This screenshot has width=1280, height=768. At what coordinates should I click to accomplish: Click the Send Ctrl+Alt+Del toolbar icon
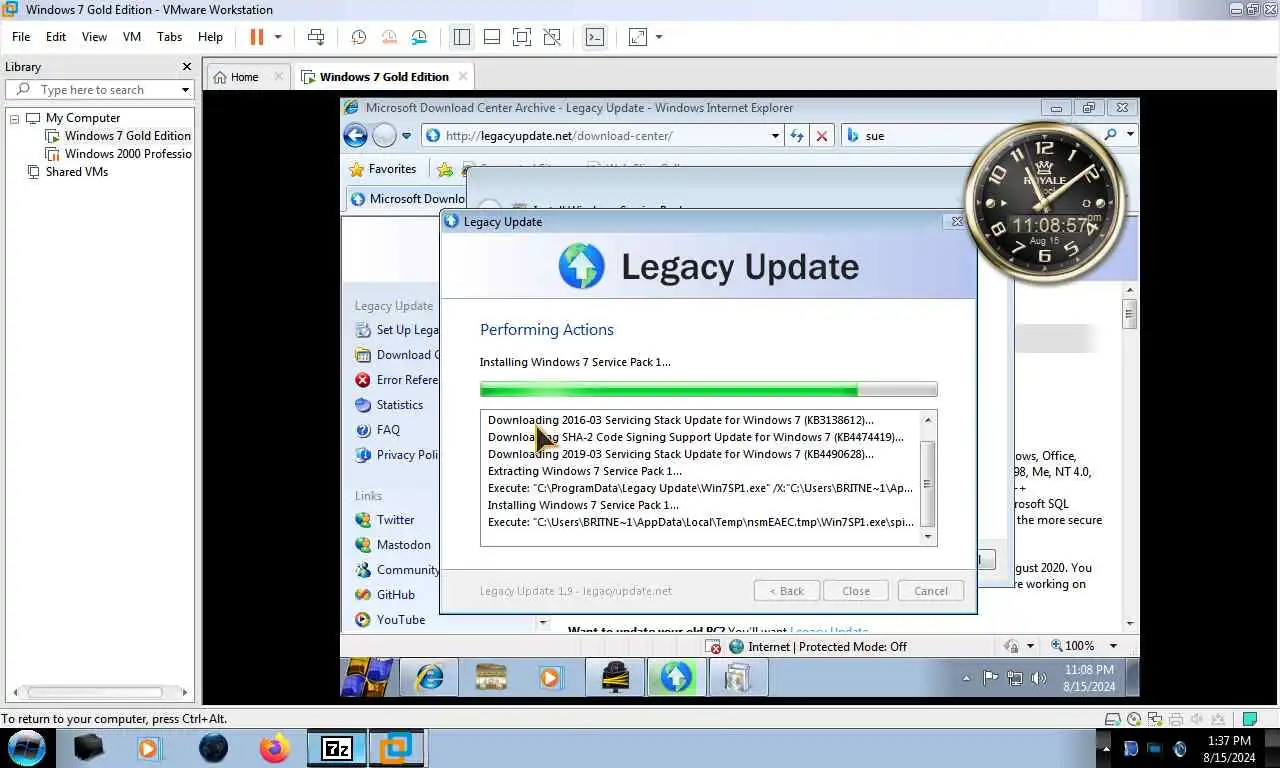316,37
